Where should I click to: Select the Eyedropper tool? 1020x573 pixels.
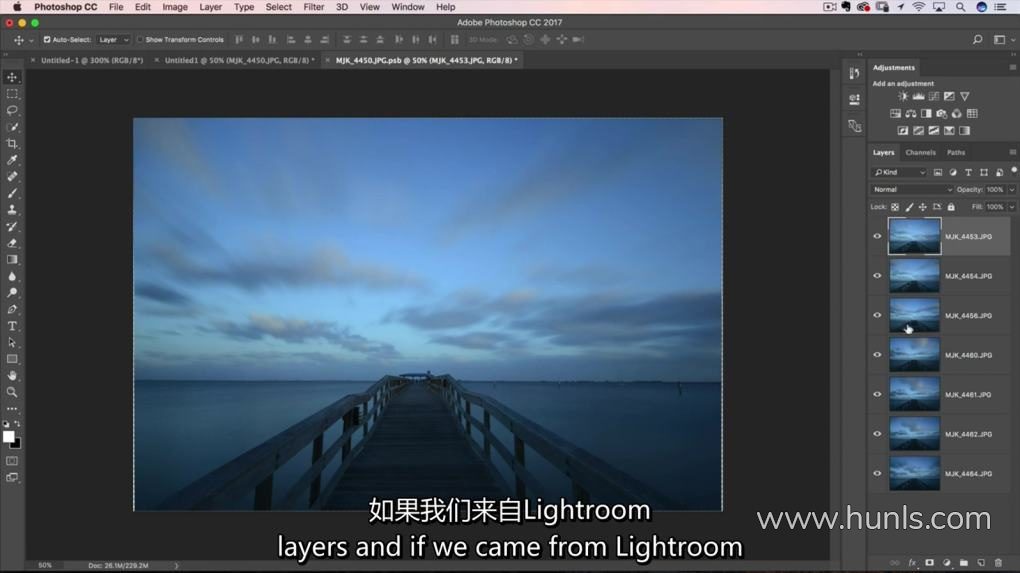pos(12,160)
